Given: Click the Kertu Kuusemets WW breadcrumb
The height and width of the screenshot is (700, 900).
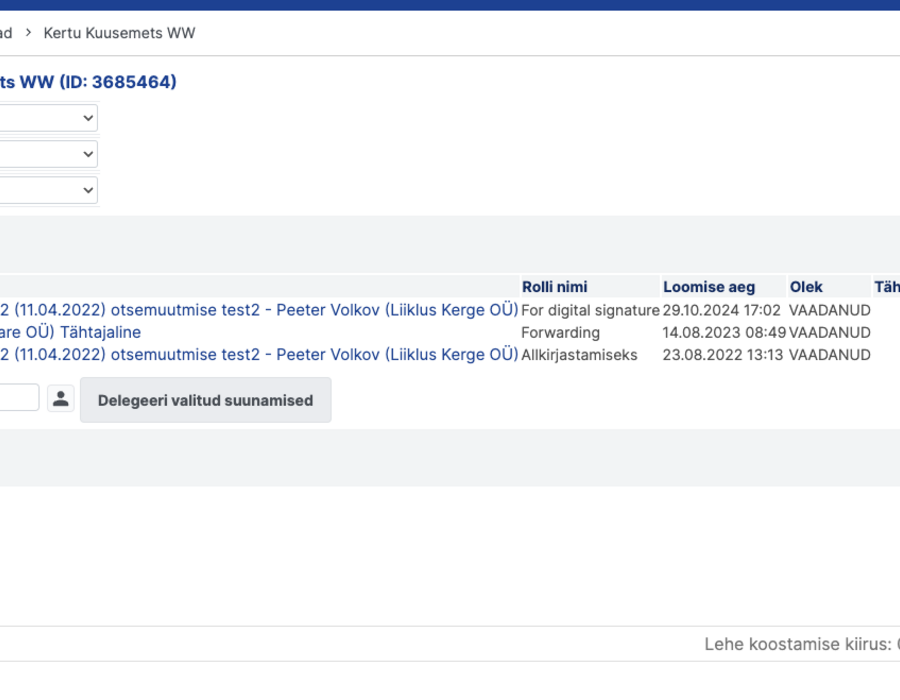Looking at the screenshot, I should click(119, 33).
